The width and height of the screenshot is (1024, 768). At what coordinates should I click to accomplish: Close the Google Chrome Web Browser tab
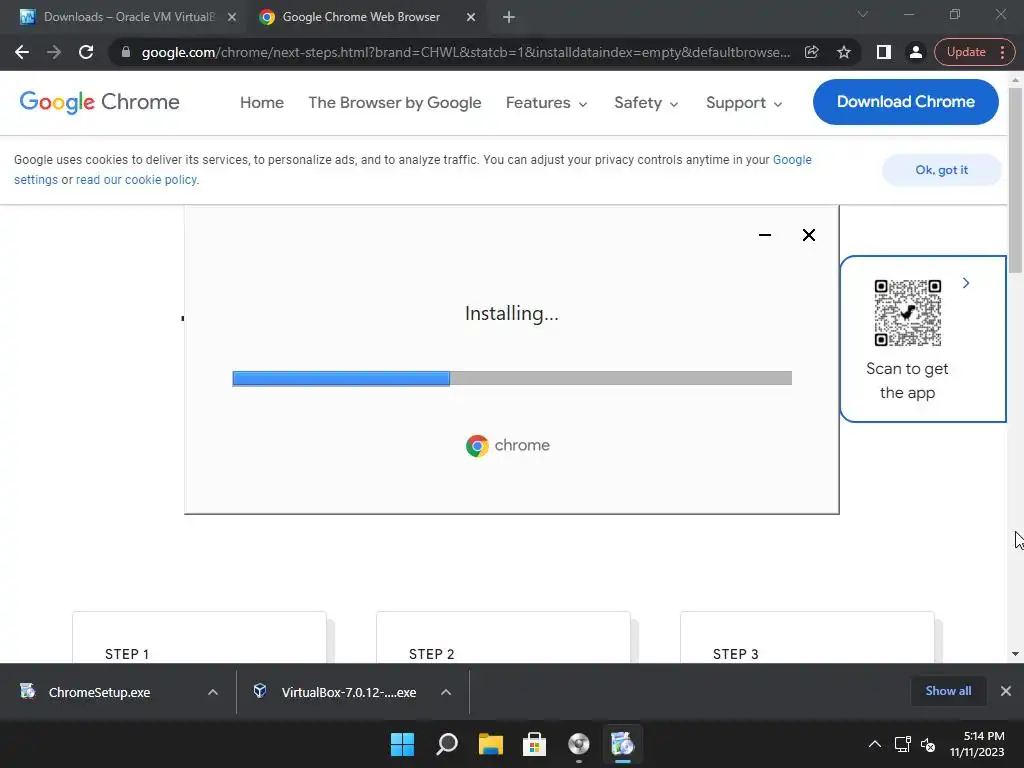[x=471, y=17]
